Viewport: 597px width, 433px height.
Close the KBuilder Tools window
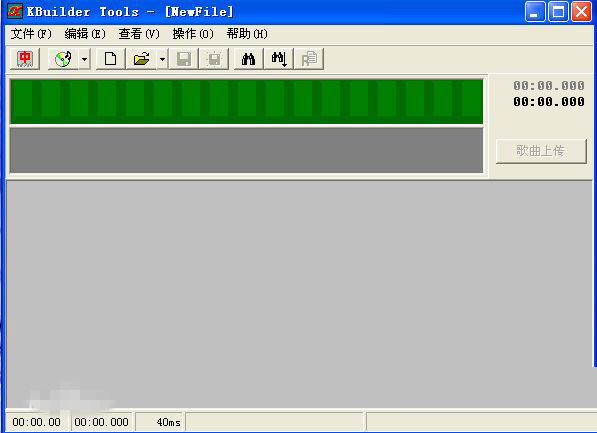(581, 11)
